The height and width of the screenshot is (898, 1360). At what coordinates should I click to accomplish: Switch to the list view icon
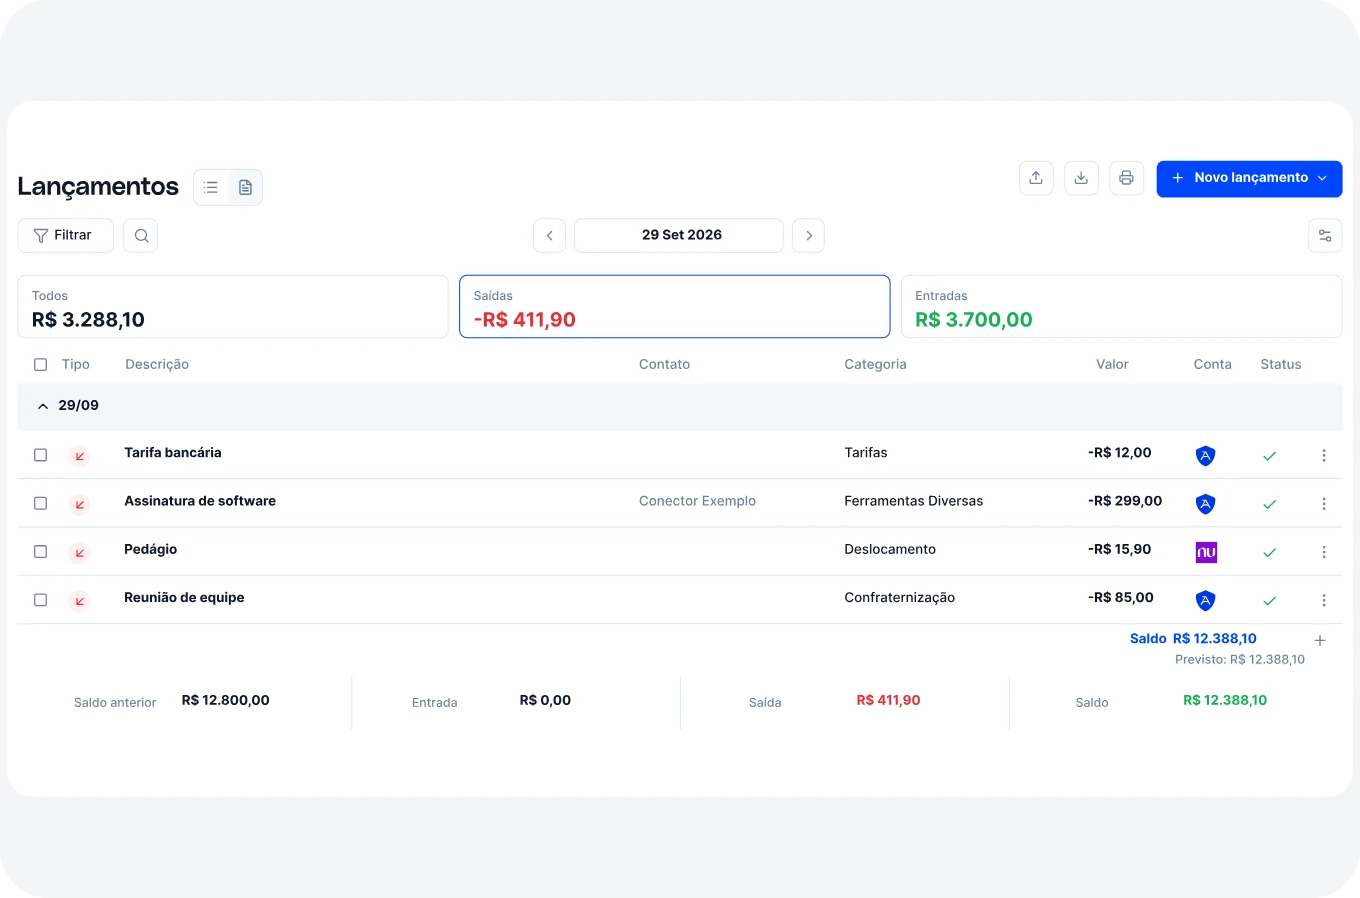pyautogui.click(x=211, y=187)
